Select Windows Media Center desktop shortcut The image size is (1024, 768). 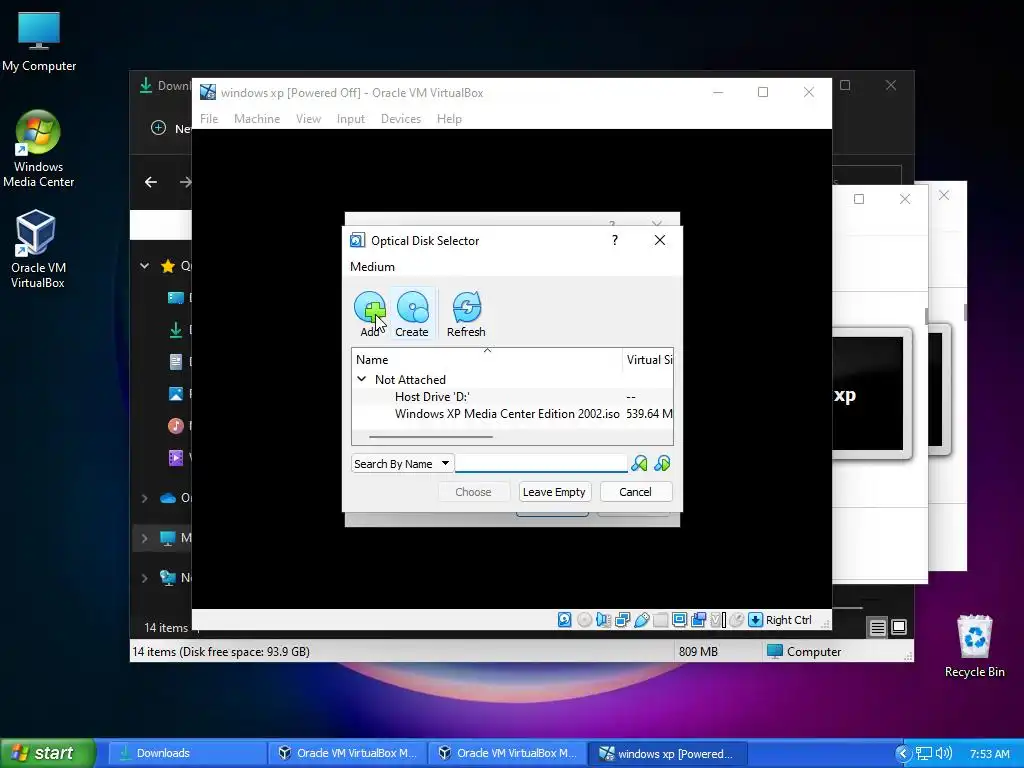click(39, 149)
